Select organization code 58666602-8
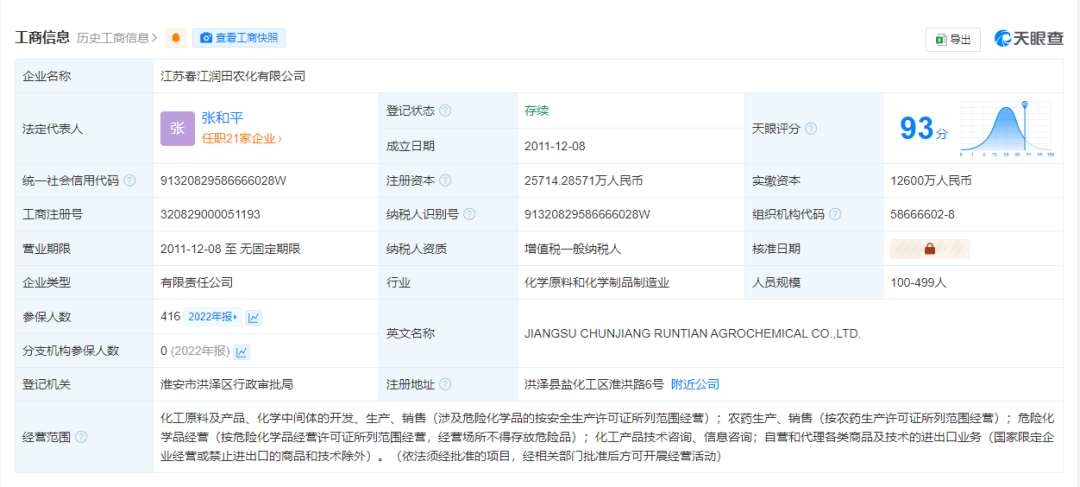The image size is (1080, 487). [x=922, y=214]
